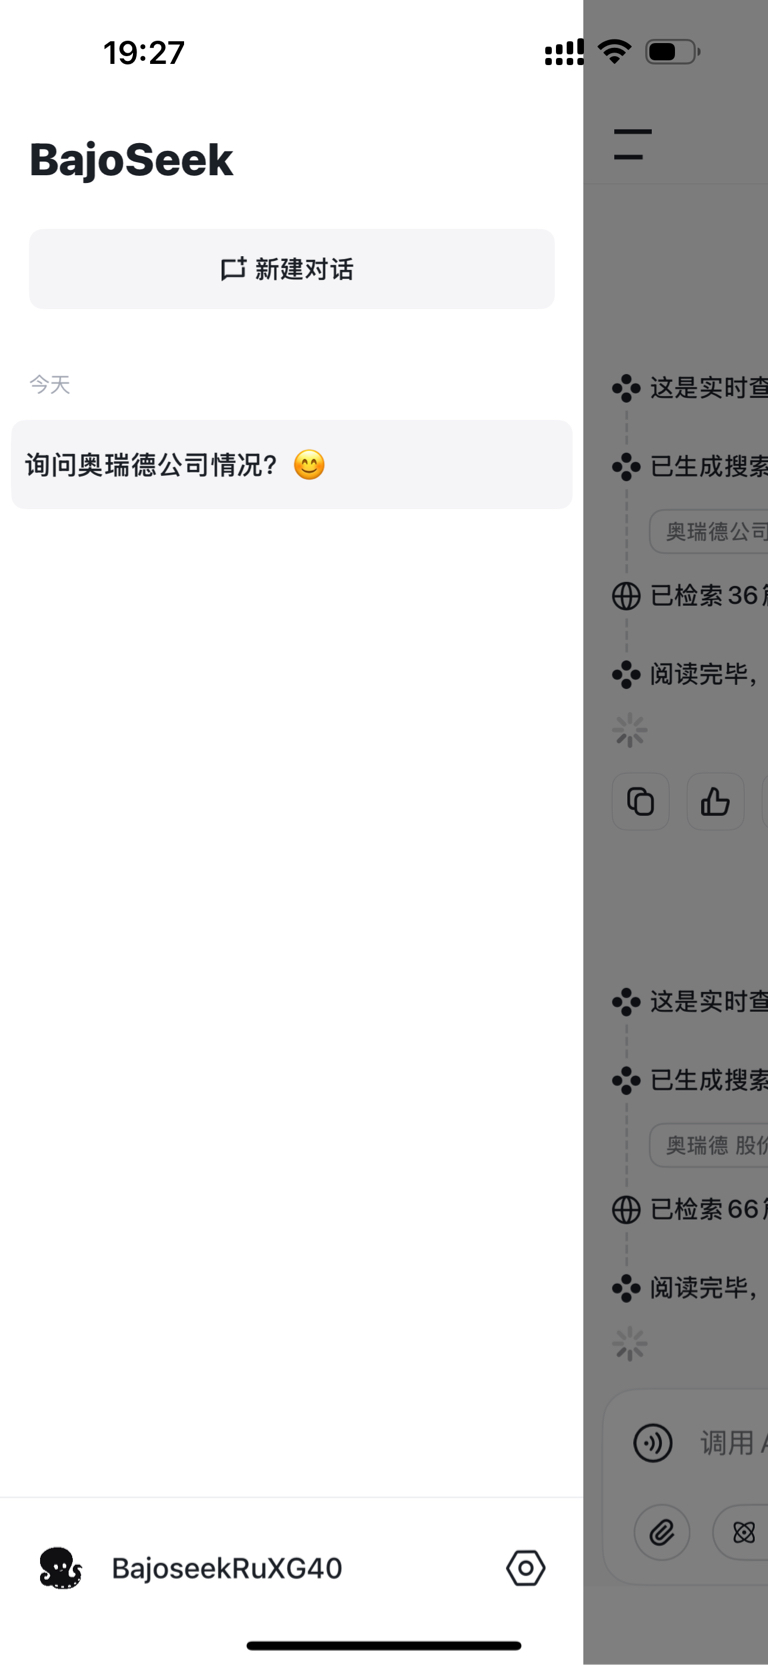Screen dimensions: 768x1665
Task: Open conversation 询问奥瑞德公司情况？
Action: (291, 465)
